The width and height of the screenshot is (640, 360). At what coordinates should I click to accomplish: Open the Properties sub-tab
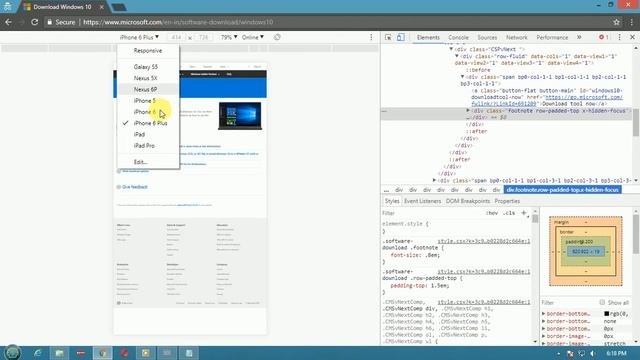point(507,201)
